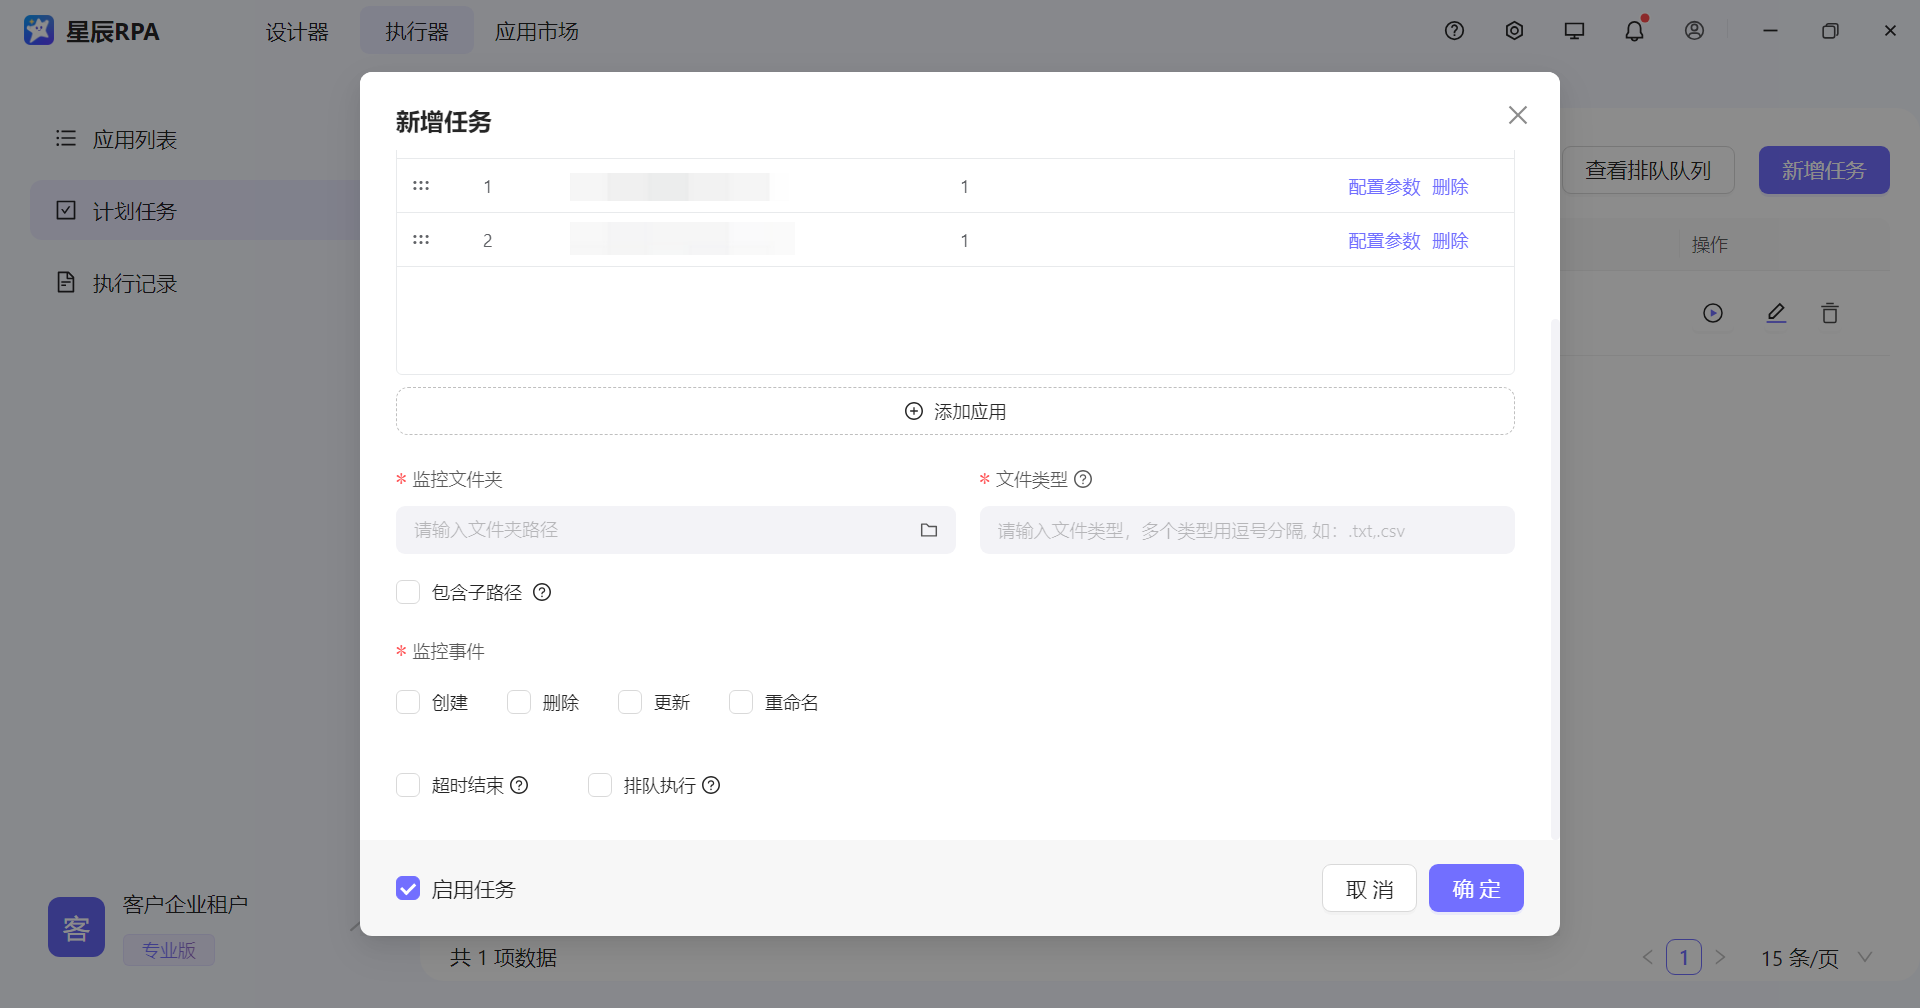This screenshot has width=1920, height=1008.
Task: Open 配置参数 for task row 2
Action: [1384, 240]
